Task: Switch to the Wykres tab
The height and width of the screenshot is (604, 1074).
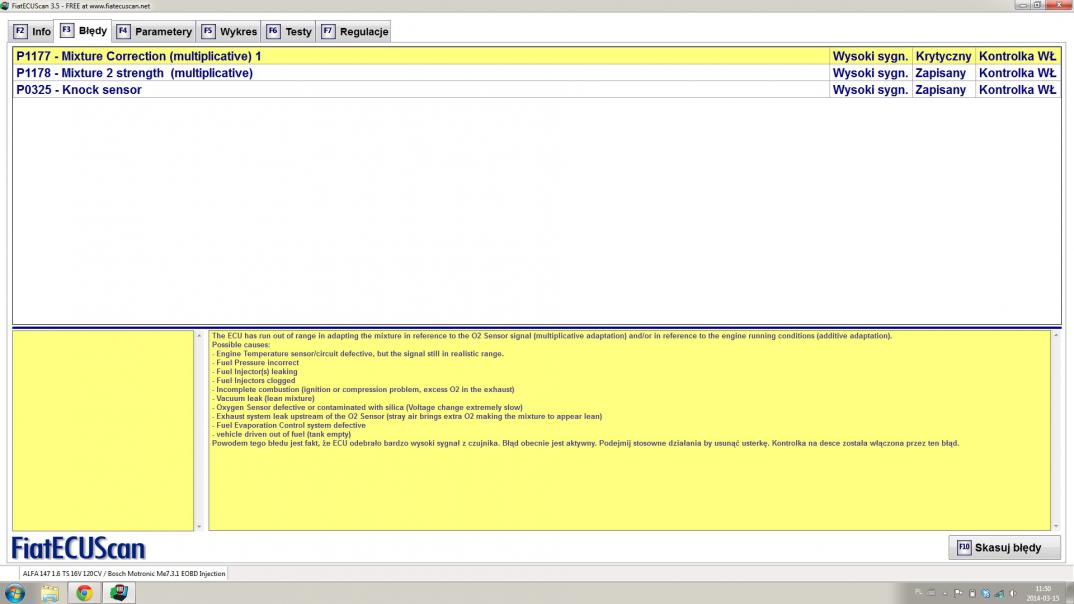Action: [229, 32]
